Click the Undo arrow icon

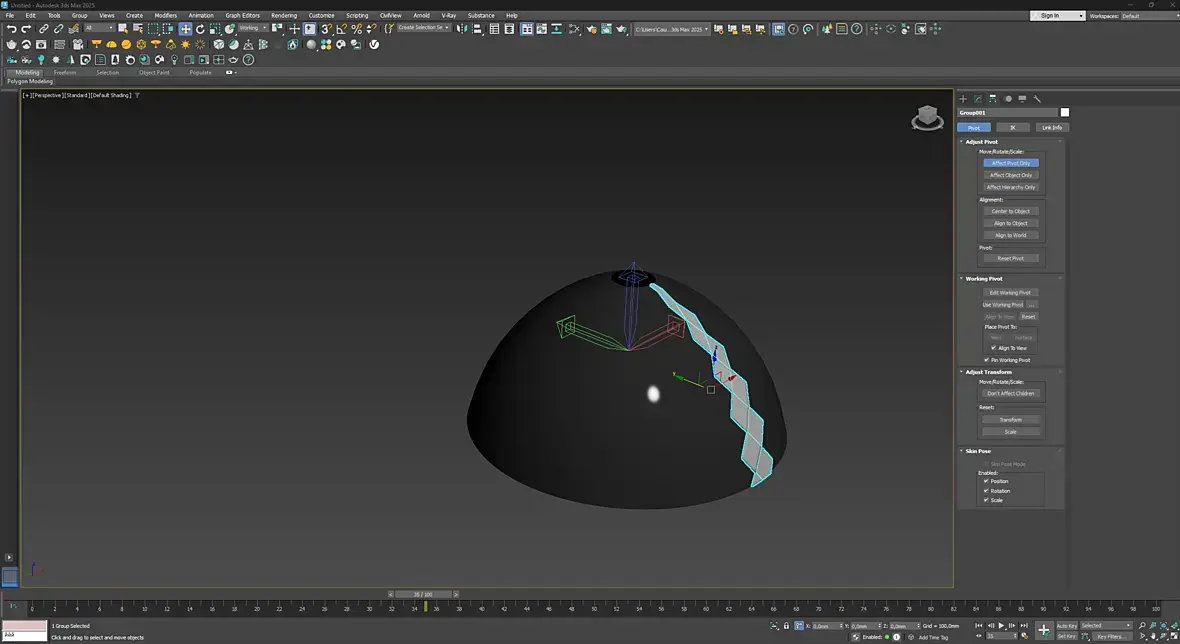click(11, 29)
